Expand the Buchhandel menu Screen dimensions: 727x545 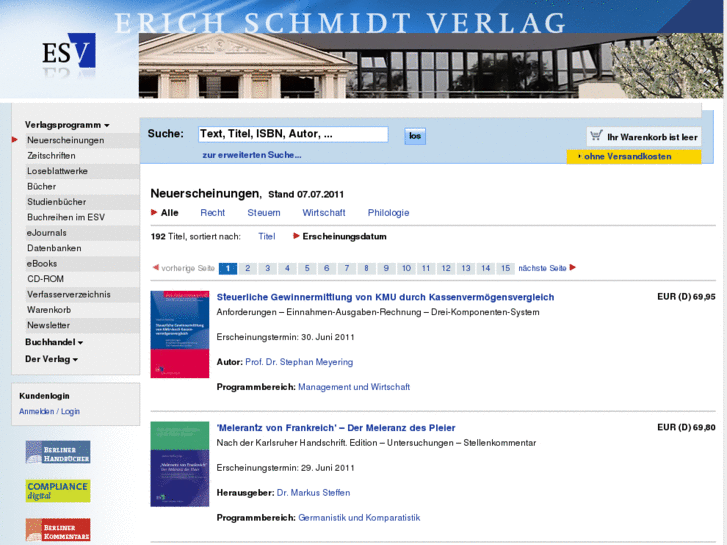click(x=54, y=342)
